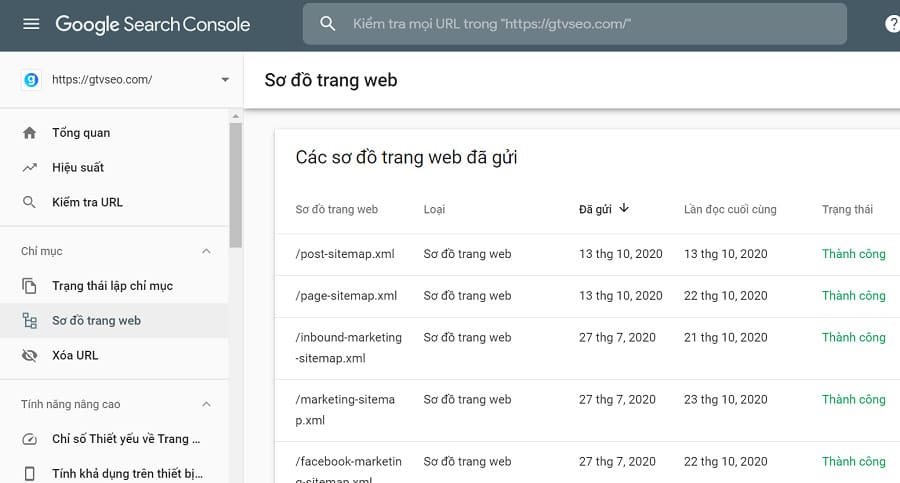This screenshot has height=483, width=900.
Task: Click the Google Search Console logo
Action: coord(153,24)
